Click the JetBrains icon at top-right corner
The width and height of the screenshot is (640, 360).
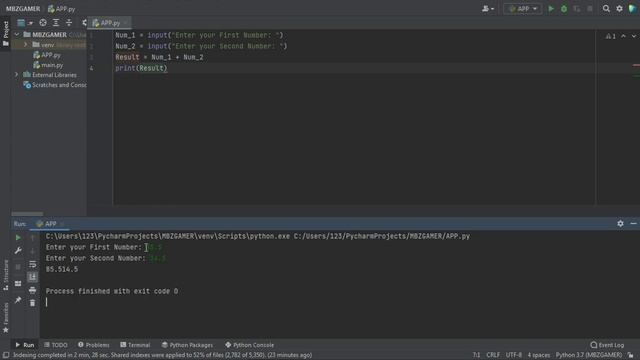633,9
